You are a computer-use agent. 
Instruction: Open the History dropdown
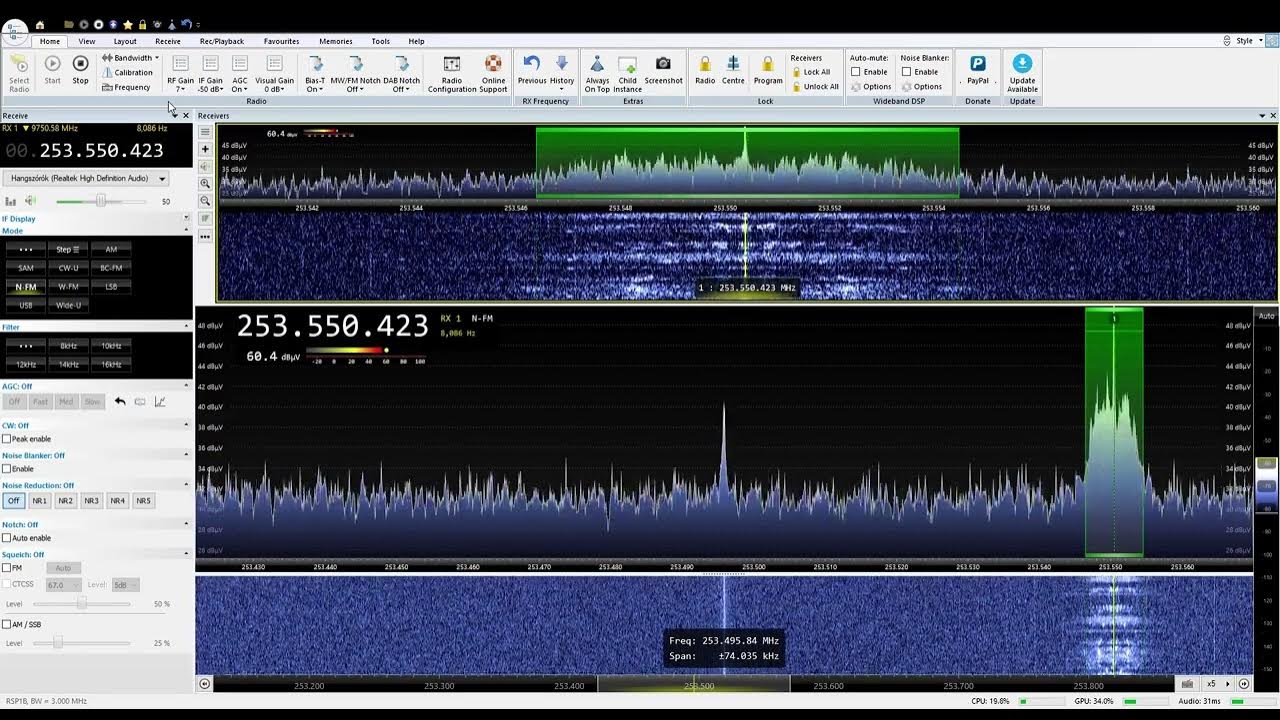tap(562, 70)
